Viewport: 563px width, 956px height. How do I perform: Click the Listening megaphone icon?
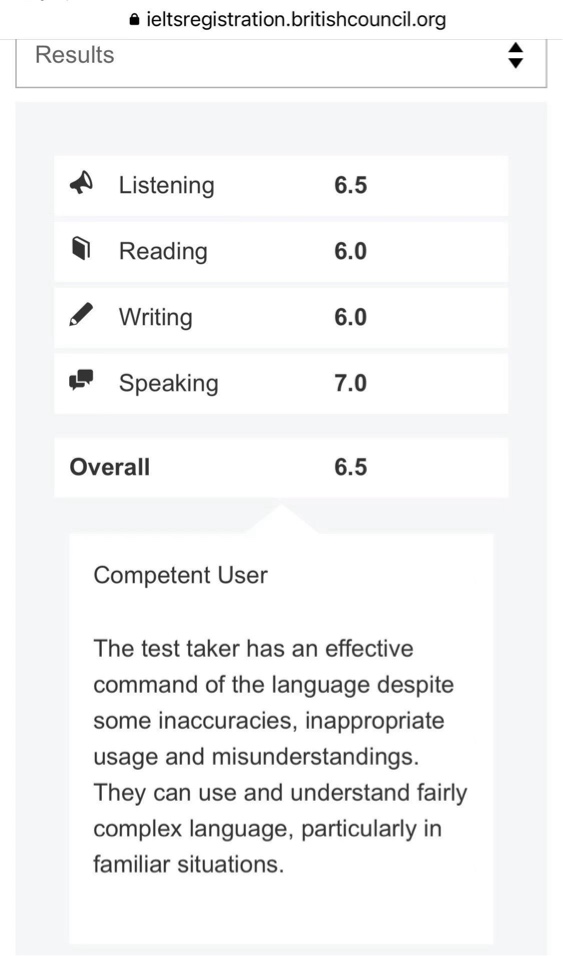click(81, 184)
